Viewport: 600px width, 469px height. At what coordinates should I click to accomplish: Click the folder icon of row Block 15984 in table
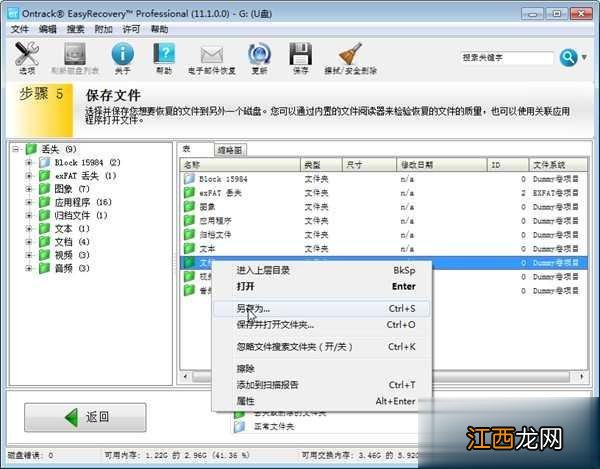pos(189,179)
